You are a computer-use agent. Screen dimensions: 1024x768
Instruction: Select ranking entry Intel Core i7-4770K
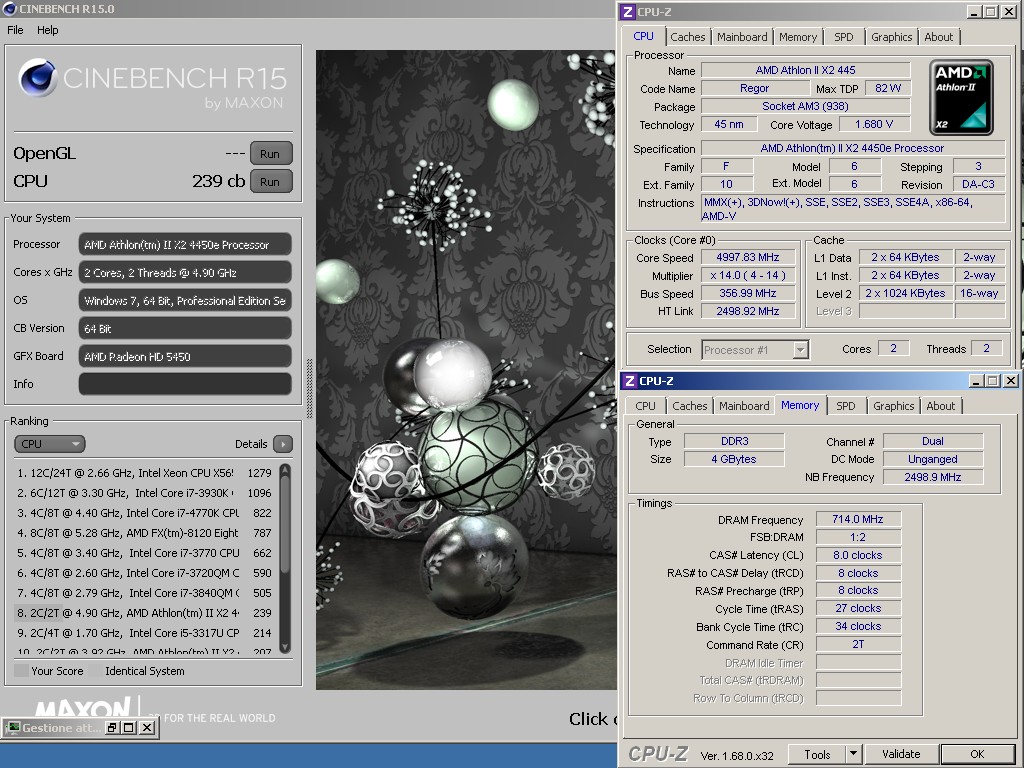[x=144, y=513]
